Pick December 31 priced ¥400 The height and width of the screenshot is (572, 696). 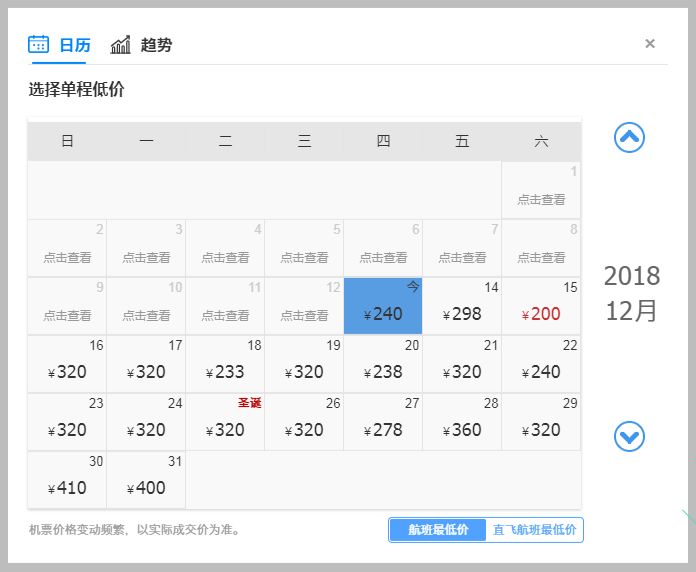point(146,480)
